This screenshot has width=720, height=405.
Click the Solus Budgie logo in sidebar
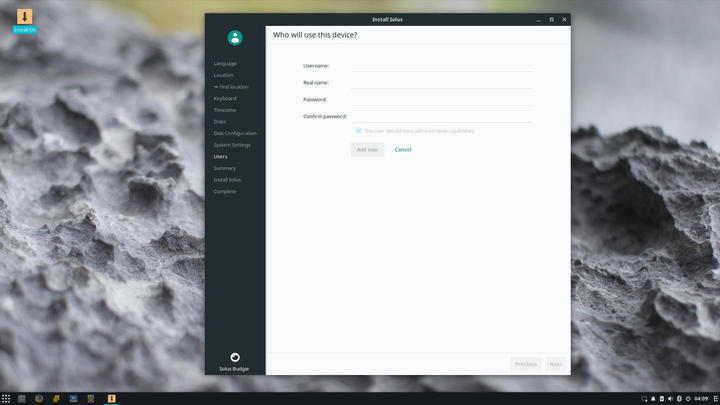pos(235,357)
